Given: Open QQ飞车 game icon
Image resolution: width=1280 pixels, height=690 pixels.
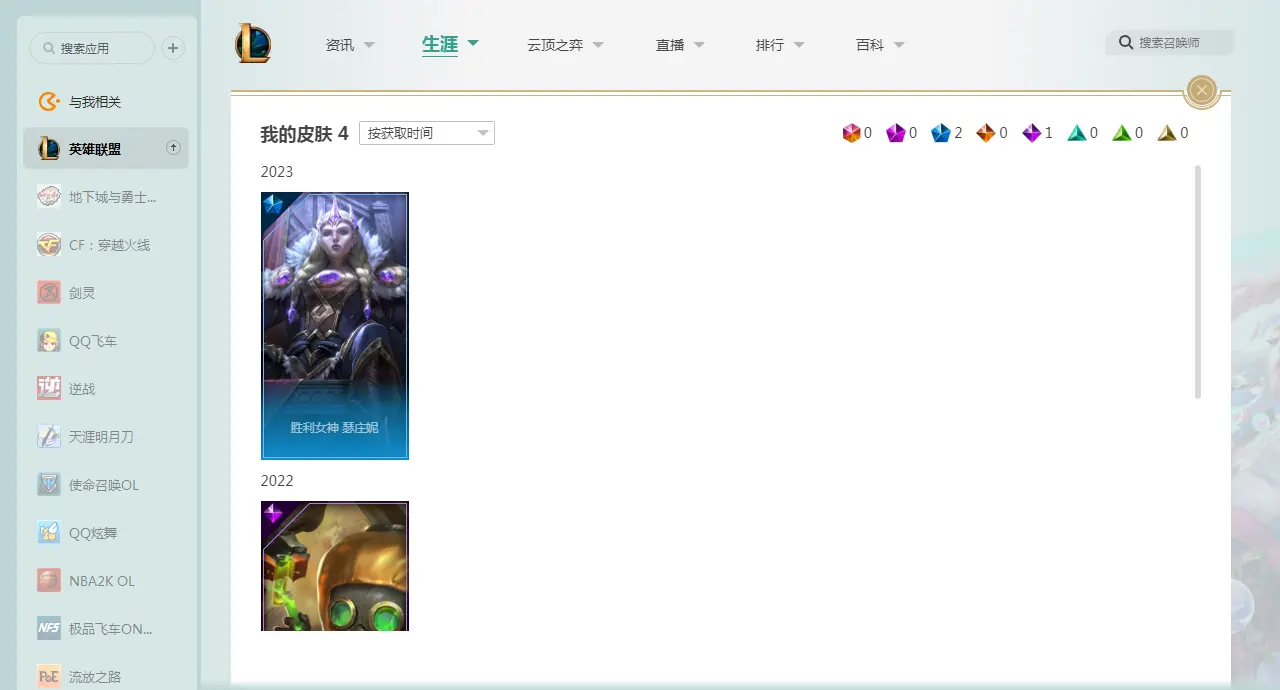Looking at the screenshot, I should [49, 341].
